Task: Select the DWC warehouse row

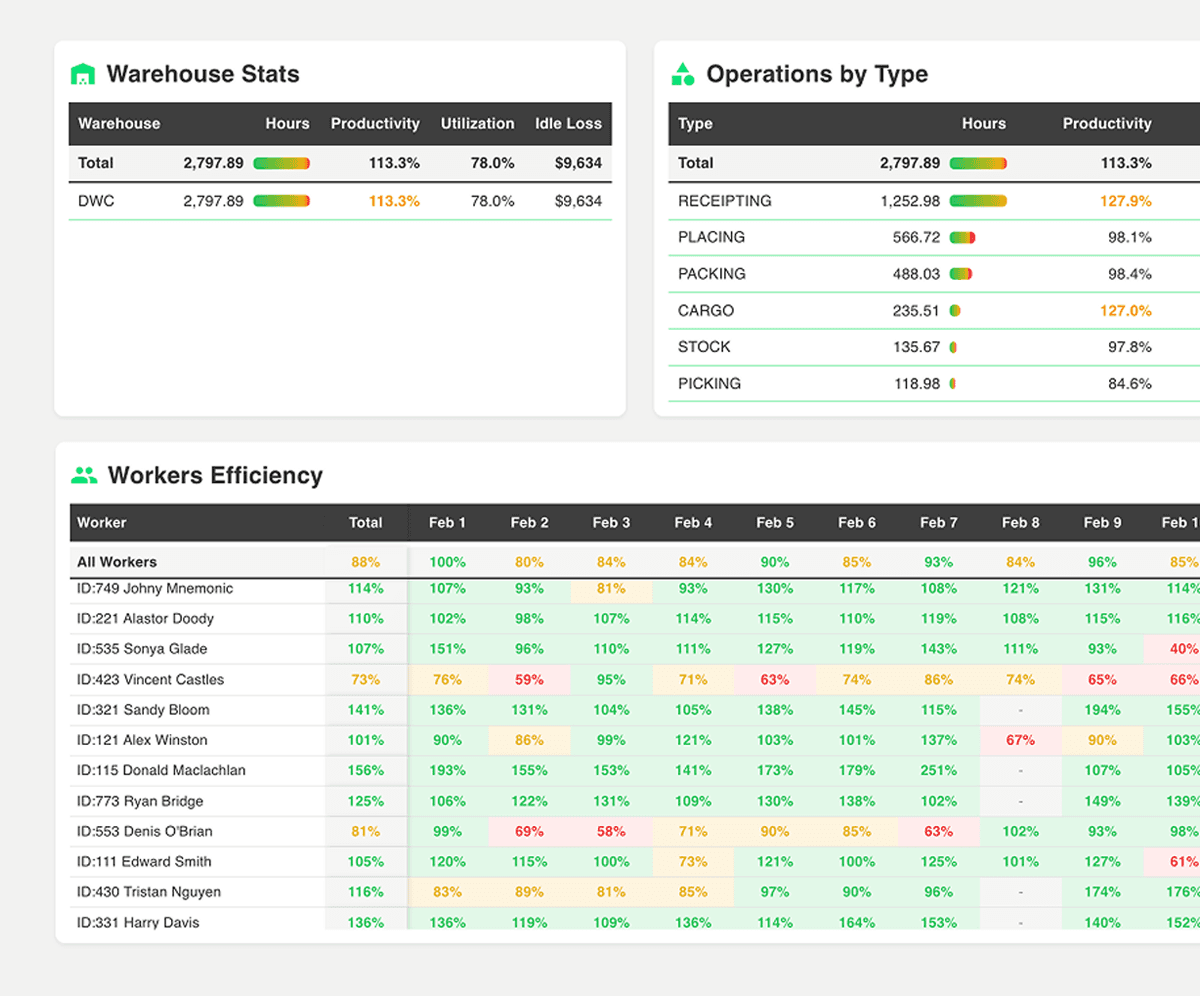Action: pyautogui.click(x=340, y=201)
